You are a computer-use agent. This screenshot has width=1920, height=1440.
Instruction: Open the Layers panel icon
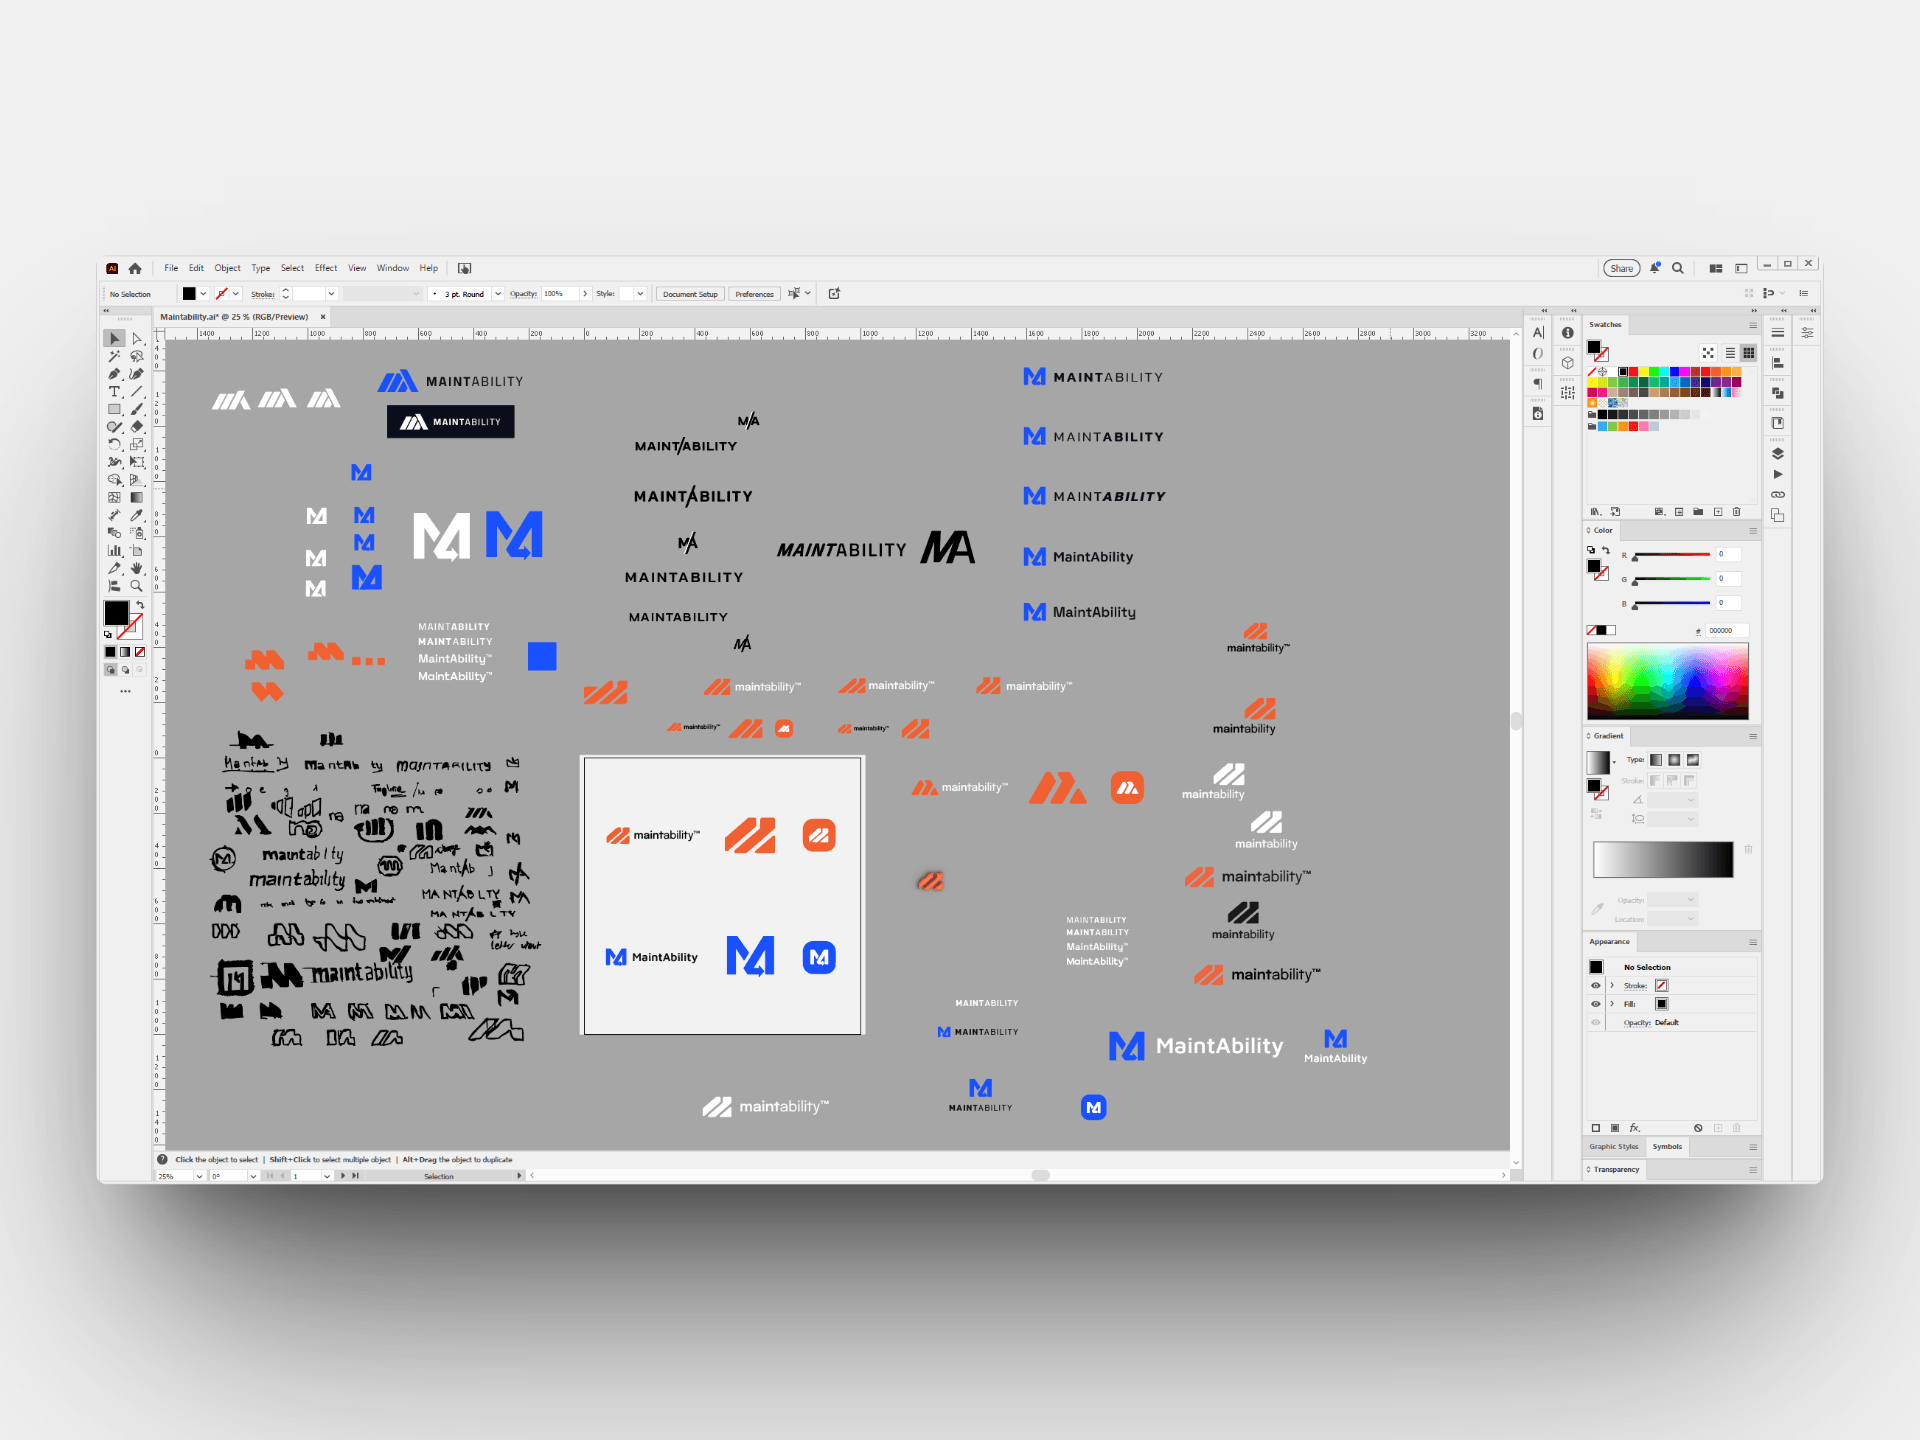pos(1777,454)
